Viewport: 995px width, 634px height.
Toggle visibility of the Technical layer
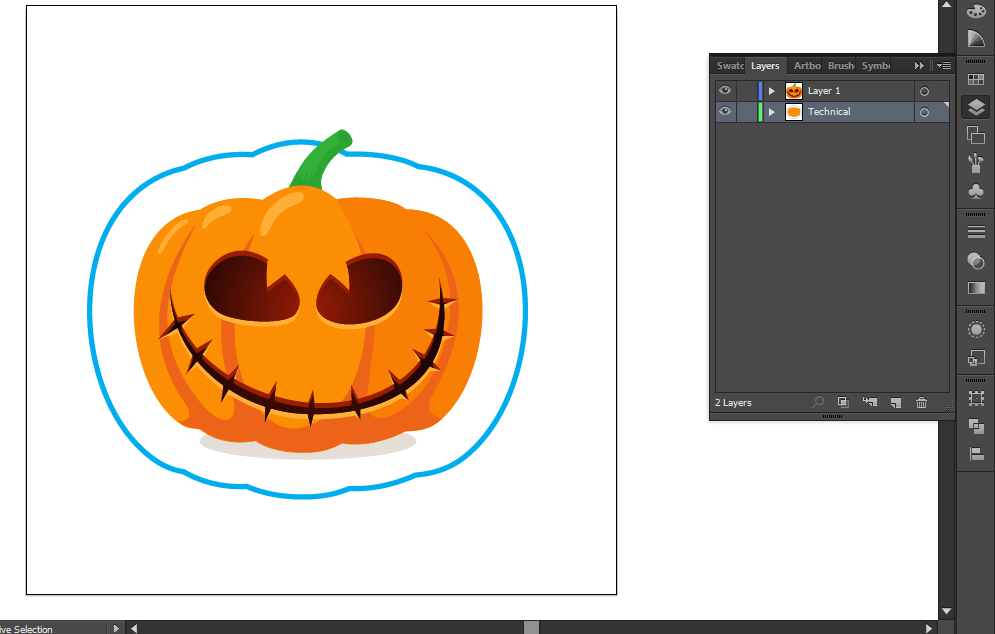(725, 112)
